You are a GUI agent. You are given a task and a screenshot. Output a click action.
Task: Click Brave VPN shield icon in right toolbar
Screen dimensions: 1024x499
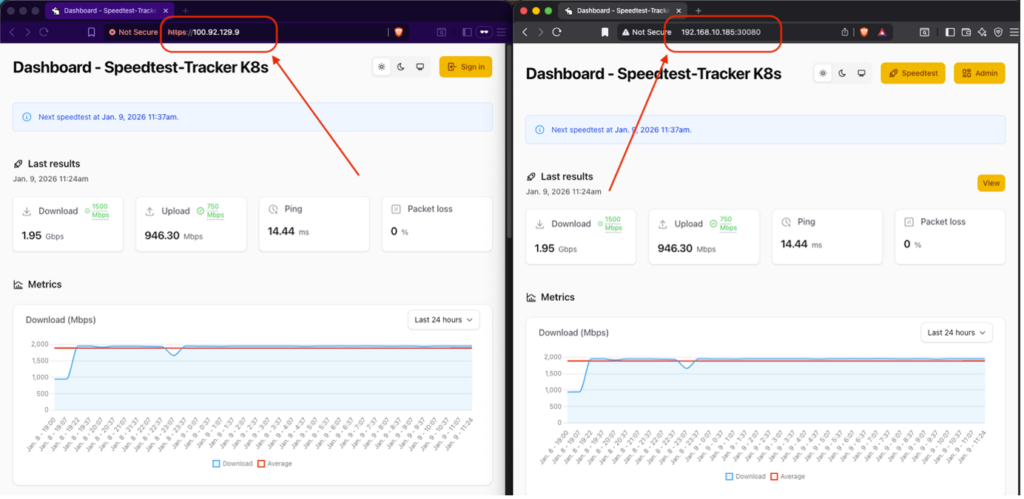(998, 32)
